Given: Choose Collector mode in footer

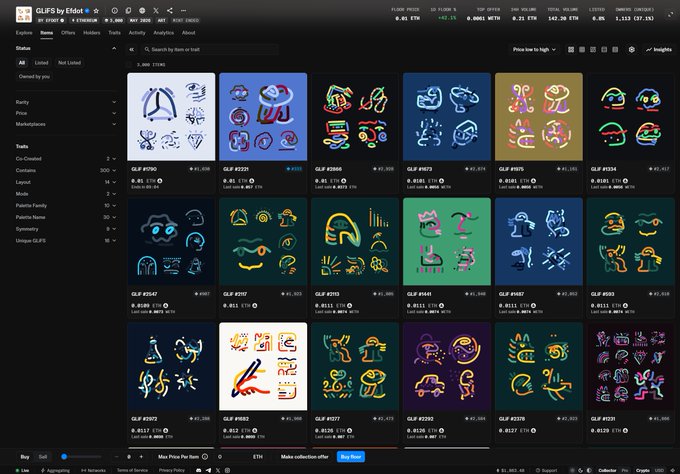Looking at the screenshot, I should (x=607, y=470).
